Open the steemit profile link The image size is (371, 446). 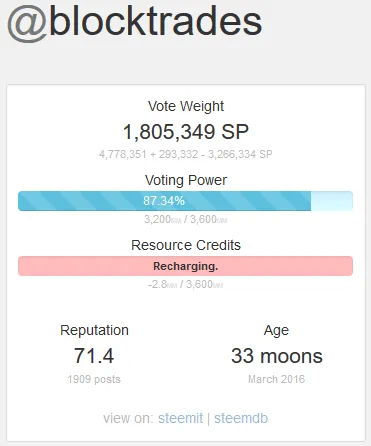pyautogui.click(x=180, y=418)
